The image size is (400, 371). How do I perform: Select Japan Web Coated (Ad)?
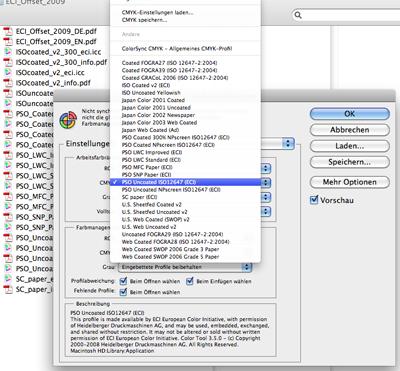click(185, 130)
